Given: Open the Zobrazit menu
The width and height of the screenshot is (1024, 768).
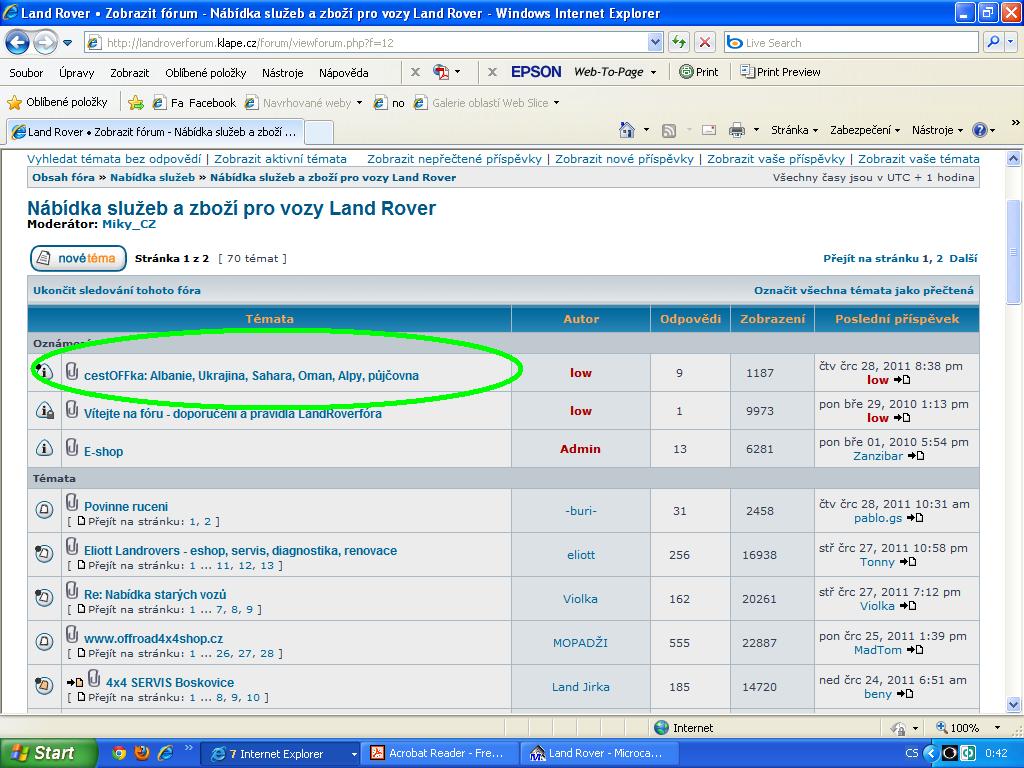Looking at the screenshot, I should pyautogui.click(x=129, y=73).
